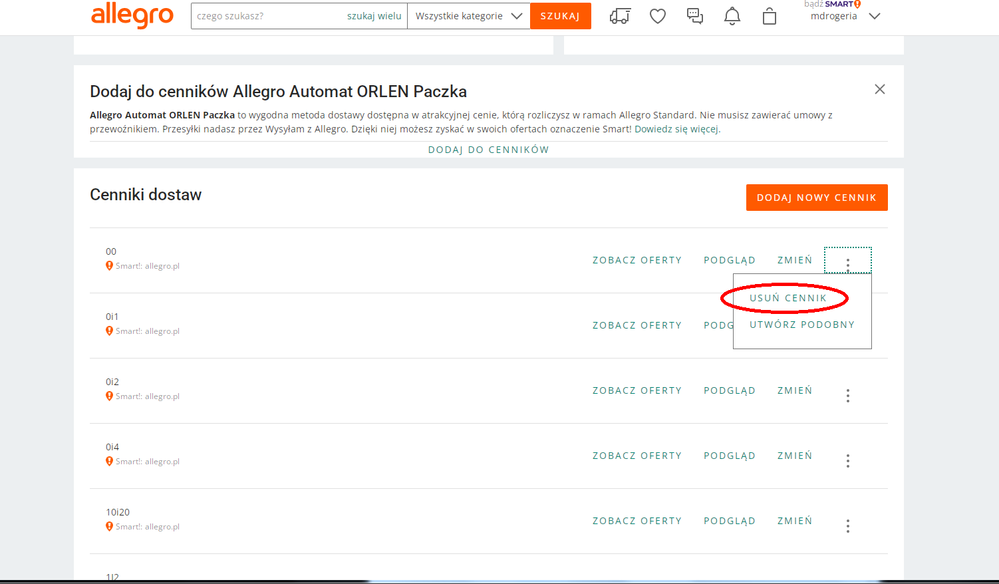Open the Allegro homepage logo
999x584 pixels.
tap(132, 15)
